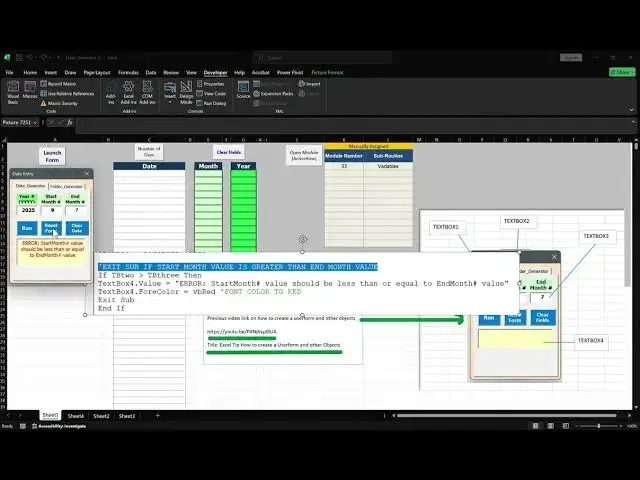Open the Picture Format tab

(327, 73)
